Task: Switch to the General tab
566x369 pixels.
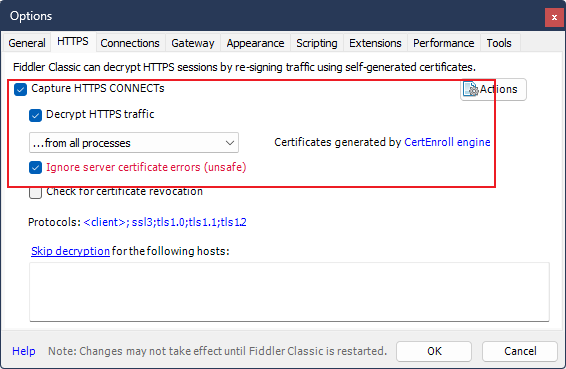Action: (27, 43)
